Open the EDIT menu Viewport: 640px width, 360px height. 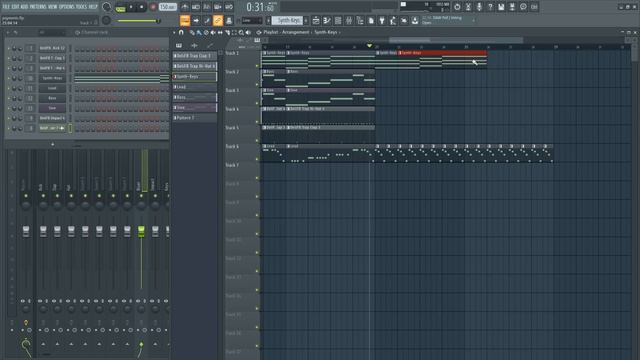(x=15, y=7)
